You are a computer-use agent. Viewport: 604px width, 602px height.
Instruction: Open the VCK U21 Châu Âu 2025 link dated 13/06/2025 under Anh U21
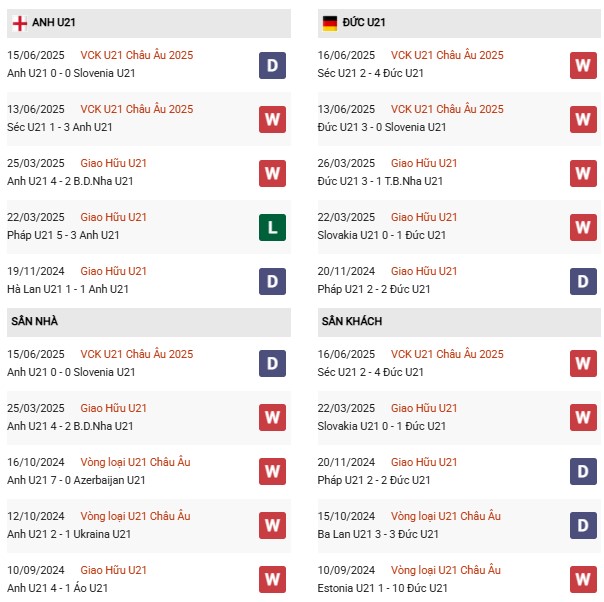[x=137, y=109]
